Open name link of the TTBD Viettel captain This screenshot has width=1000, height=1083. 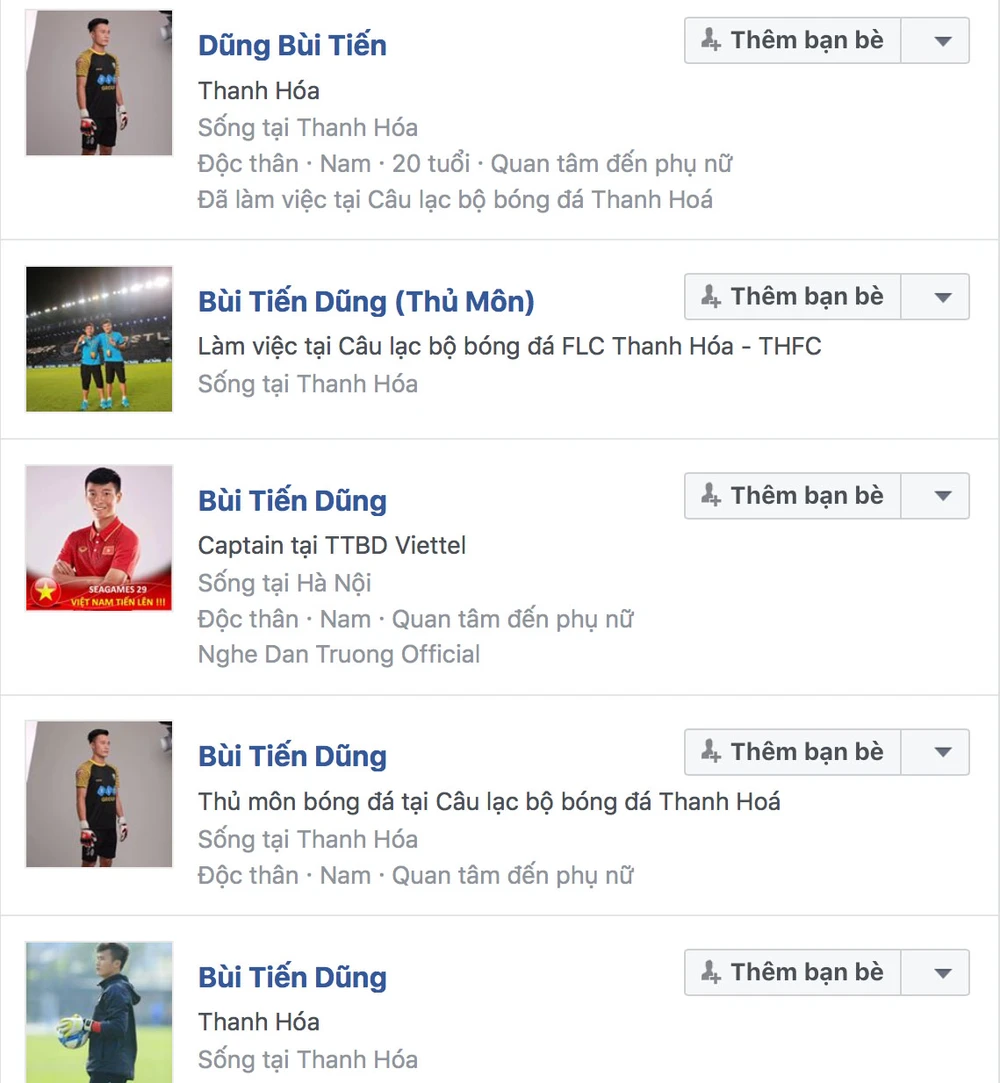(x=292, y=501)
